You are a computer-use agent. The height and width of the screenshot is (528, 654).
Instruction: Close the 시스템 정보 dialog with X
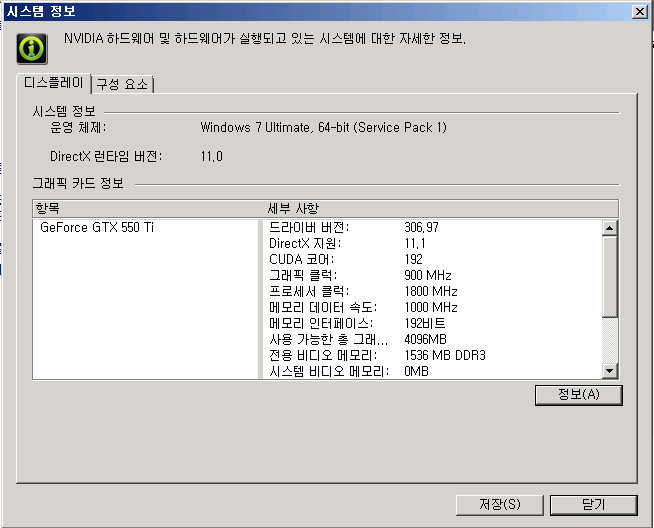coord(639,11)
